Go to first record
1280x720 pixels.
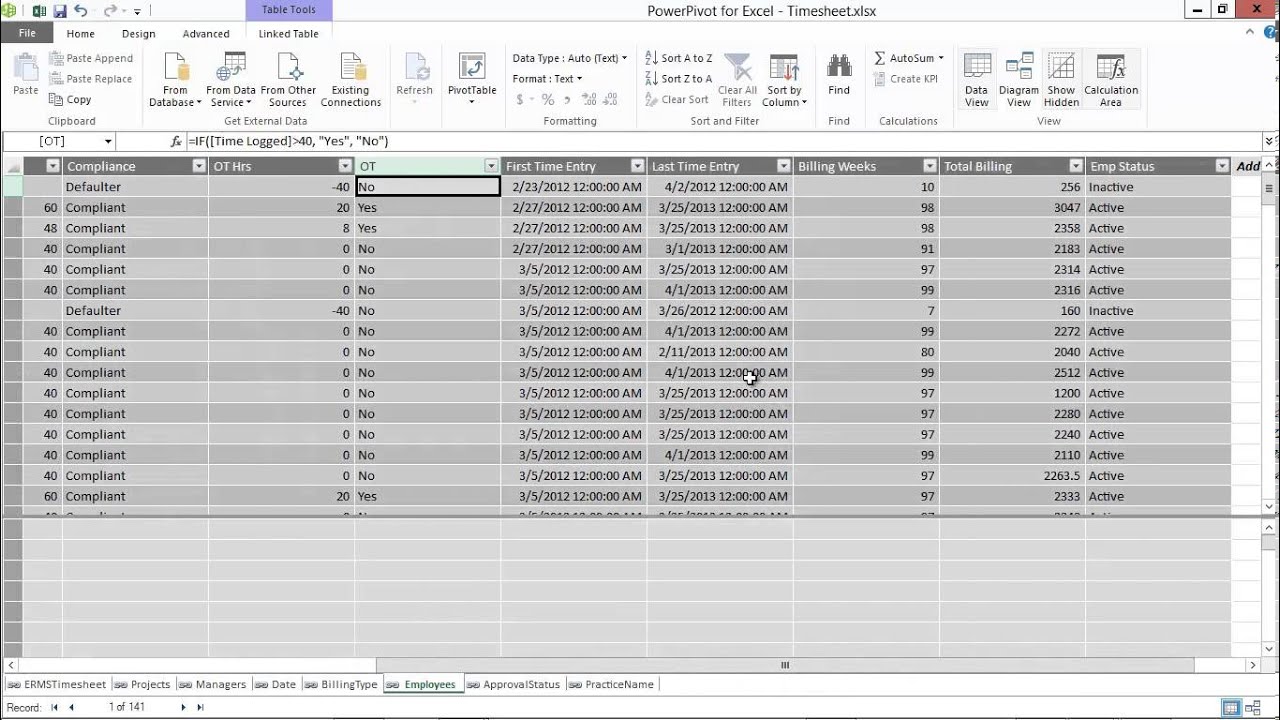coord(54,708)
